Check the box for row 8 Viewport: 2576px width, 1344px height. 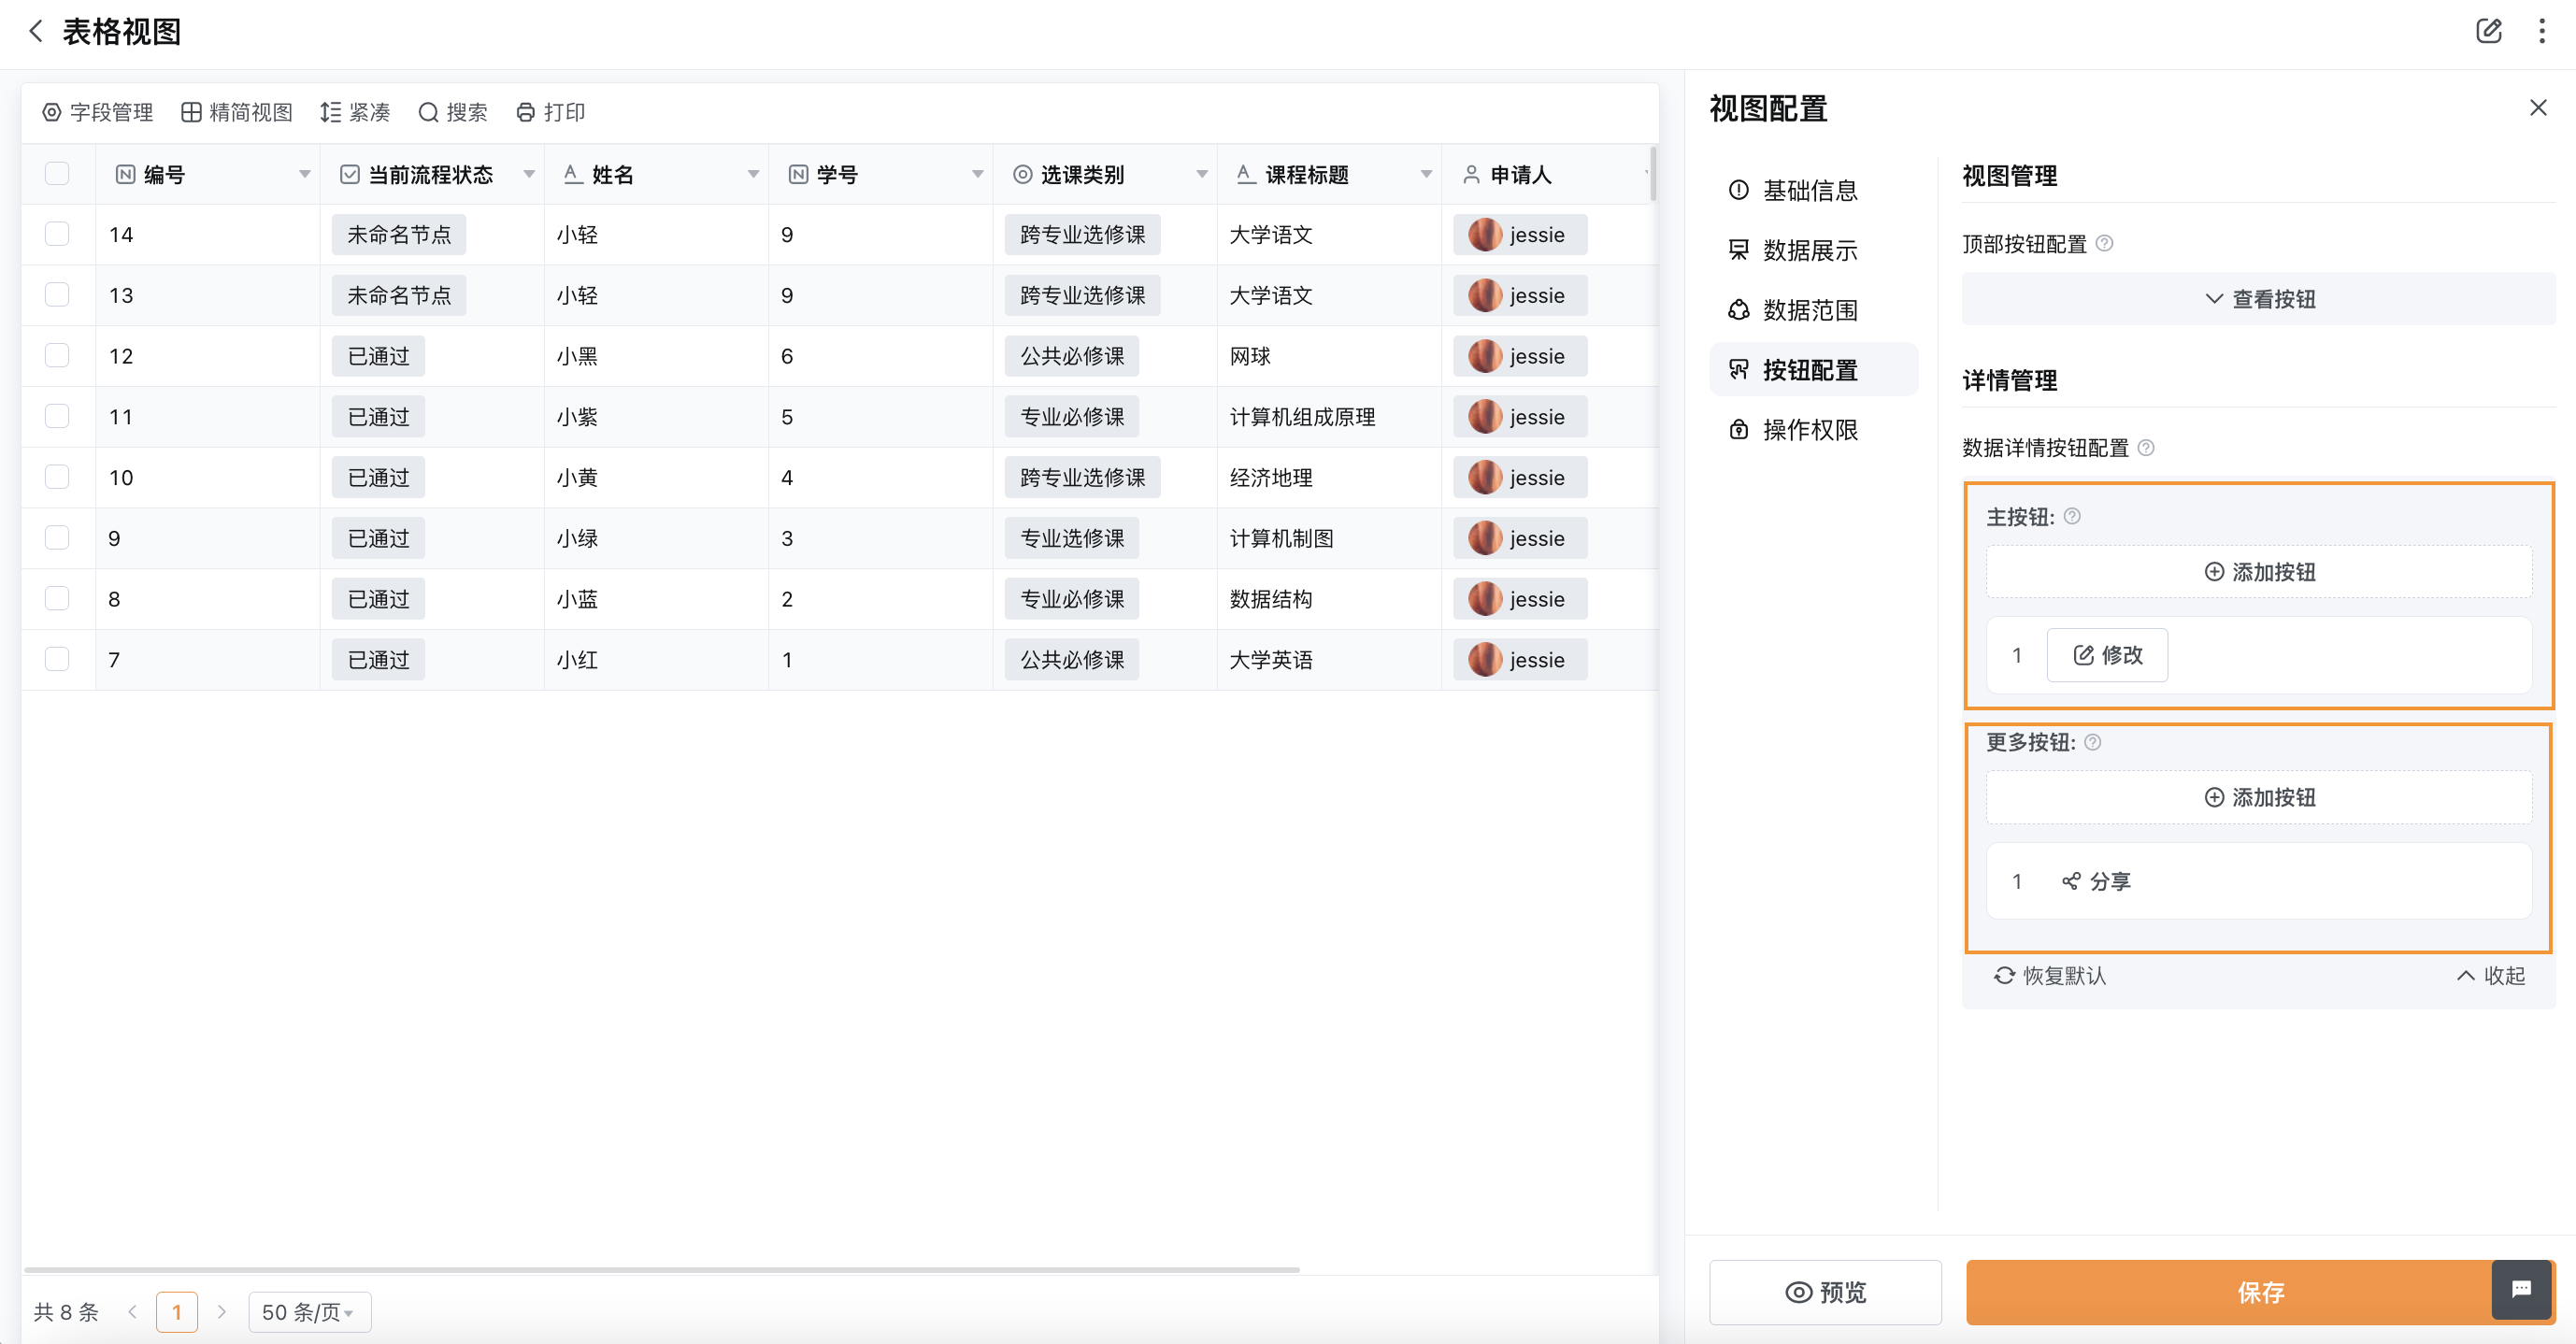coord(57,598)
